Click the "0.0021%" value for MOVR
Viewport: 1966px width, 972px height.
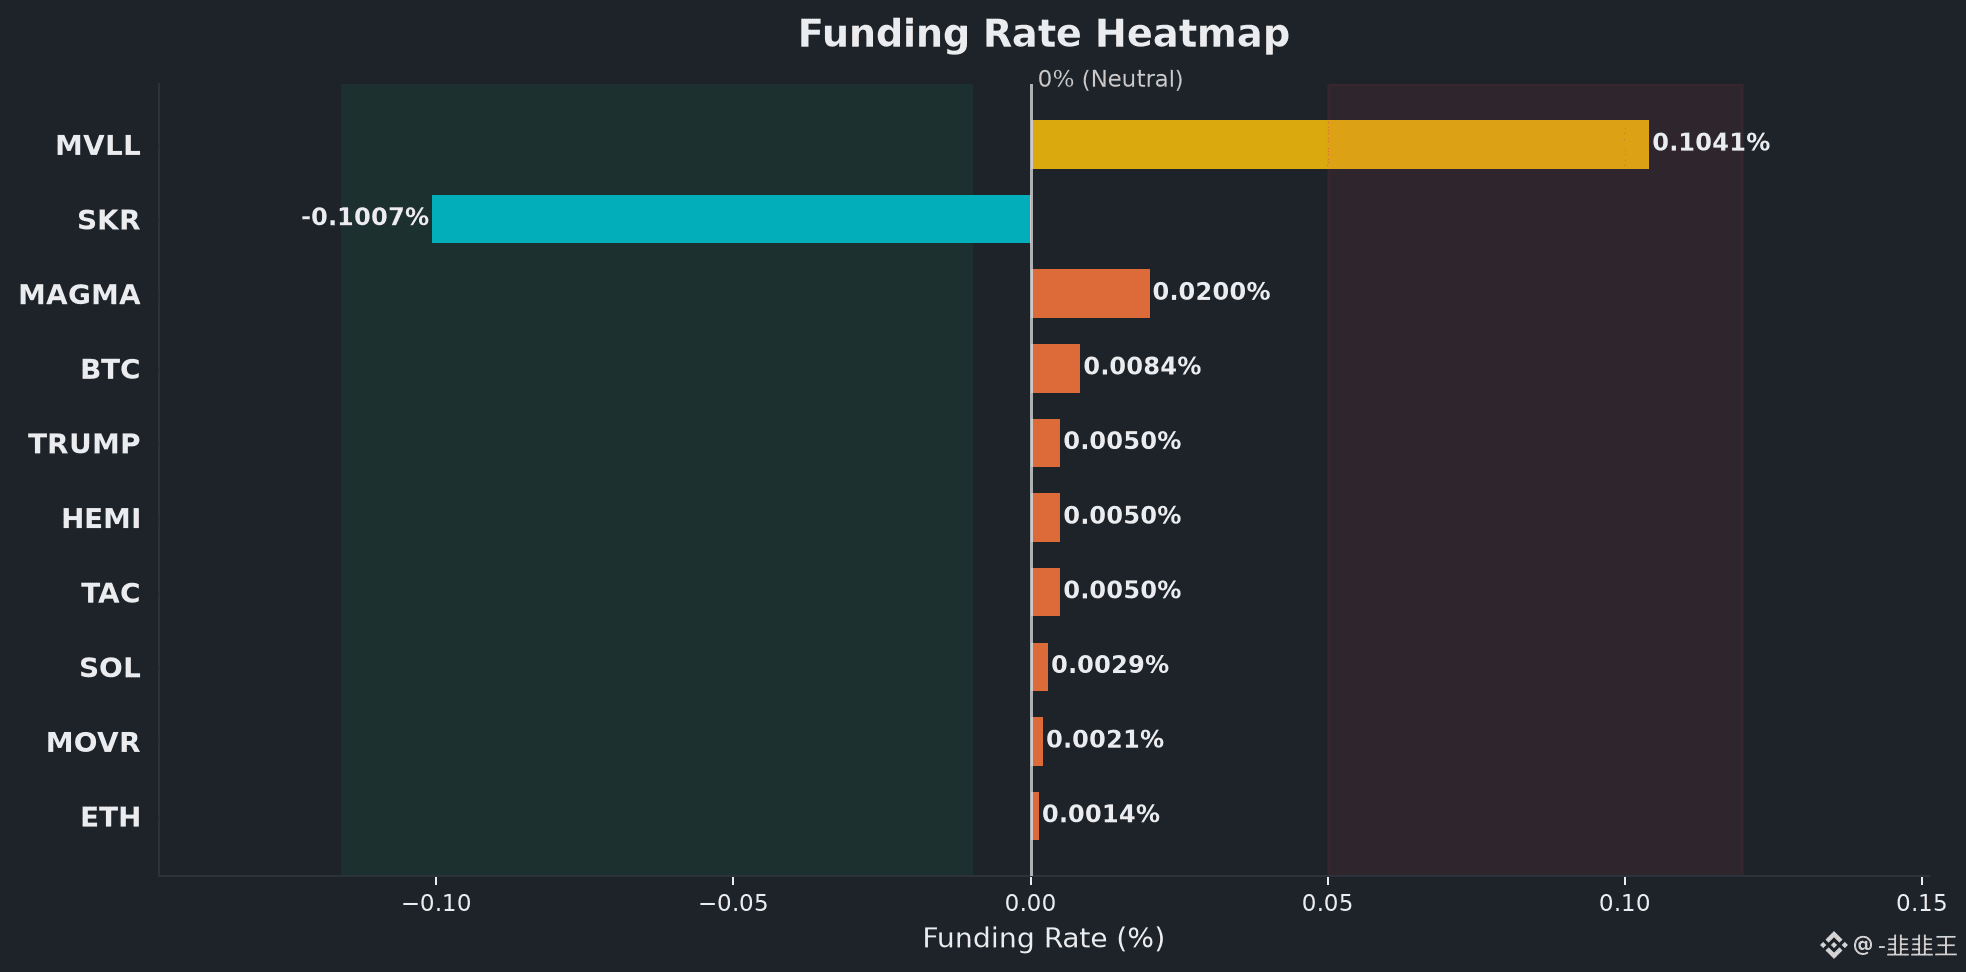(x=1105, y=740)
